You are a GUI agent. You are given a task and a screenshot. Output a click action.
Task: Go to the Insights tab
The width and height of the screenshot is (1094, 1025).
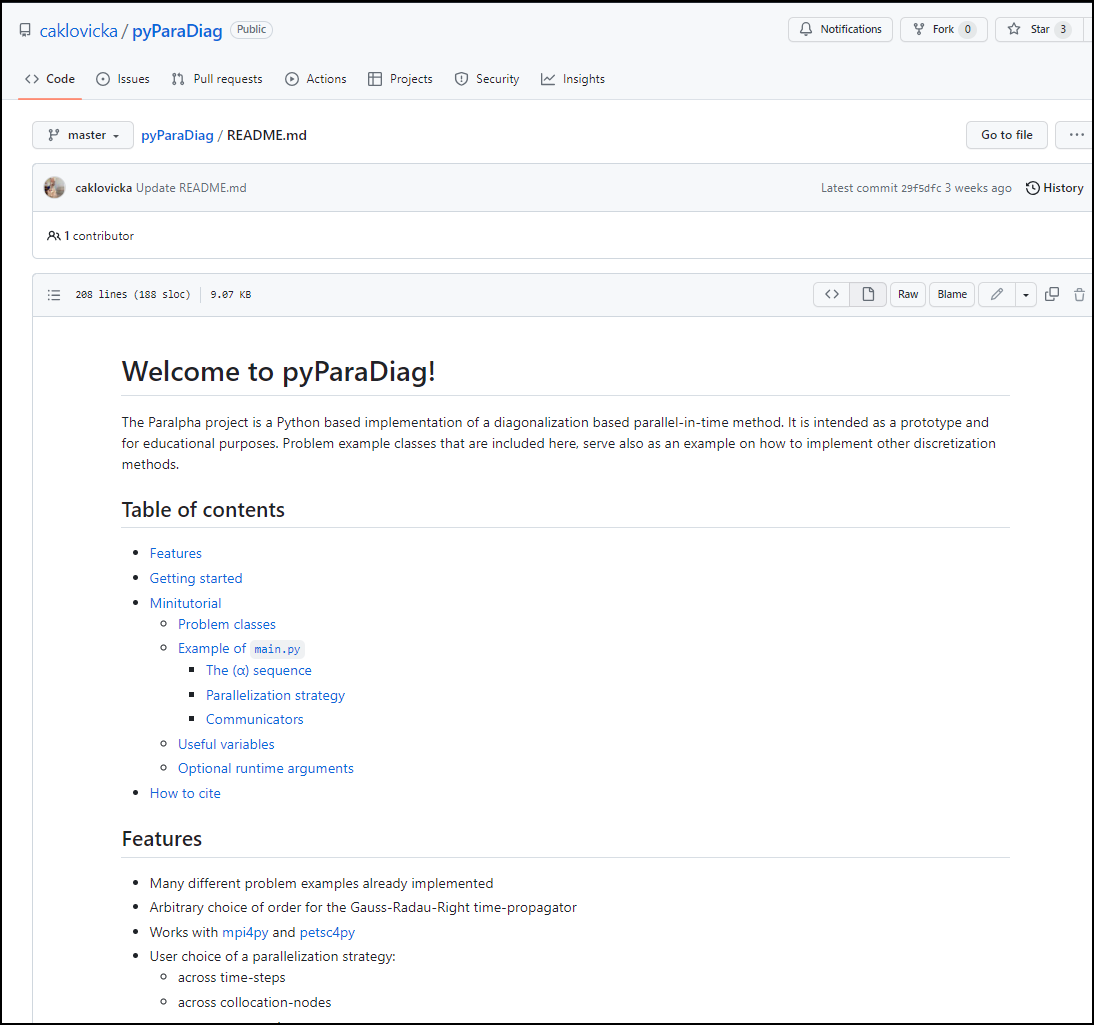[x=573, y=79]
